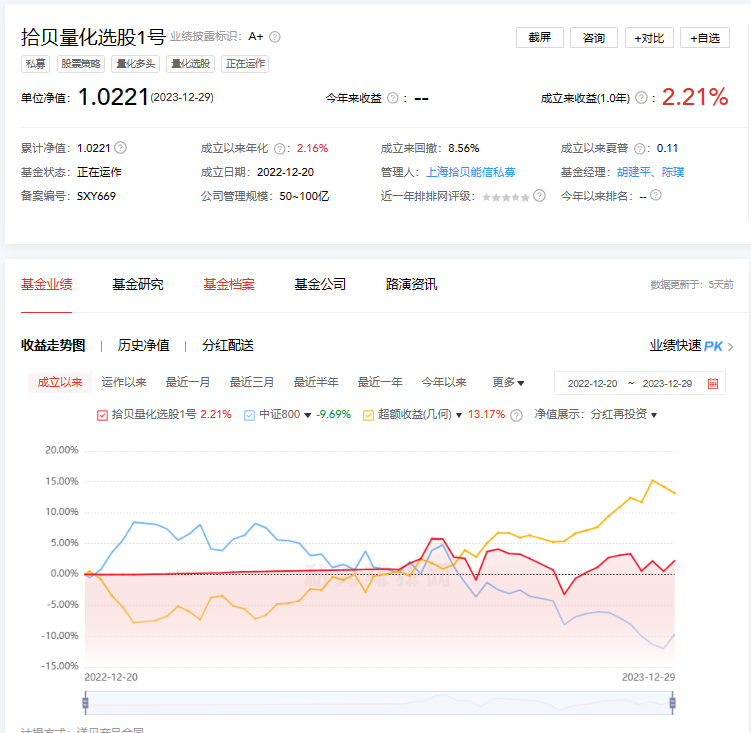The width and height of the screenshot is (751, 733).
Task: Click help icon beside 成立以来夏普
Action: click(639, 149)
